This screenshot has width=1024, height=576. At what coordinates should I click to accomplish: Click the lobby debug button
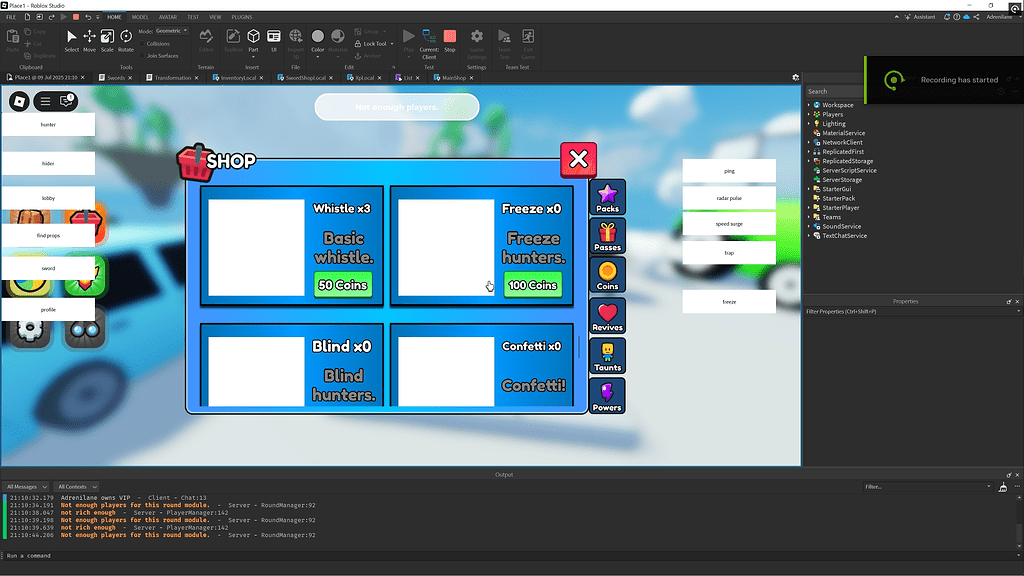click(48, 198)
